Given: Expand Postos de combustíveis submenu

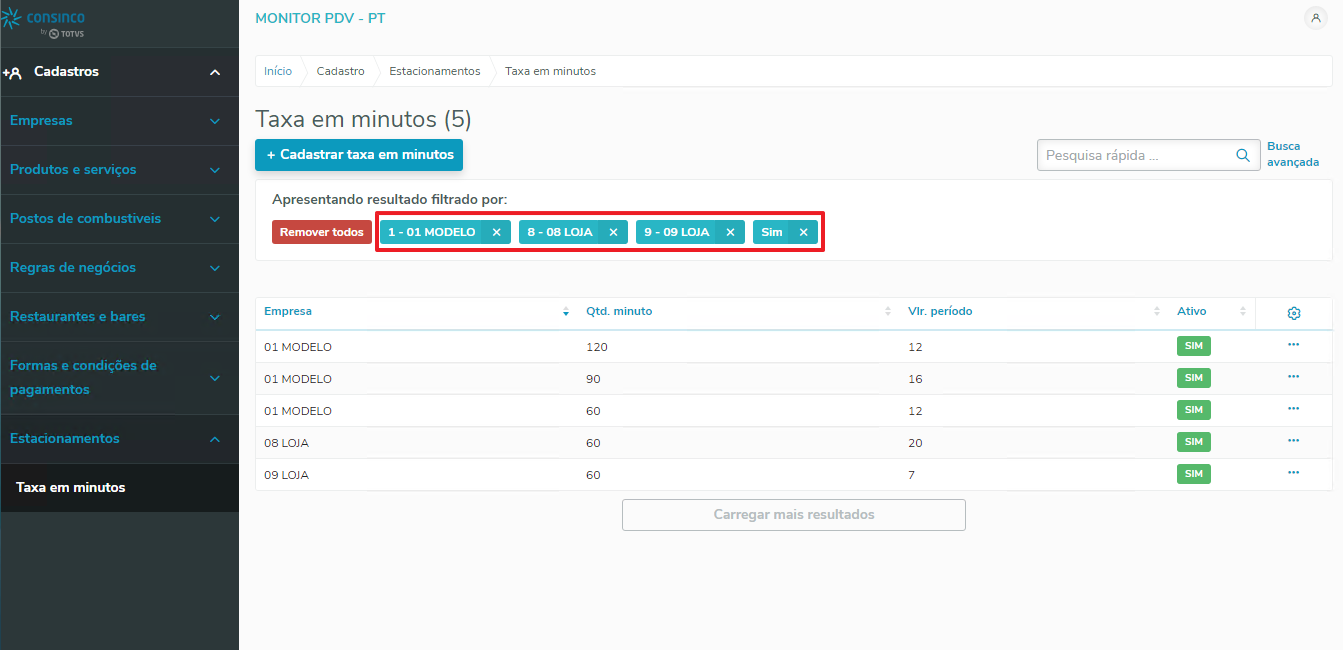Looking at the screenshot, I should click(x=215, y=219).
